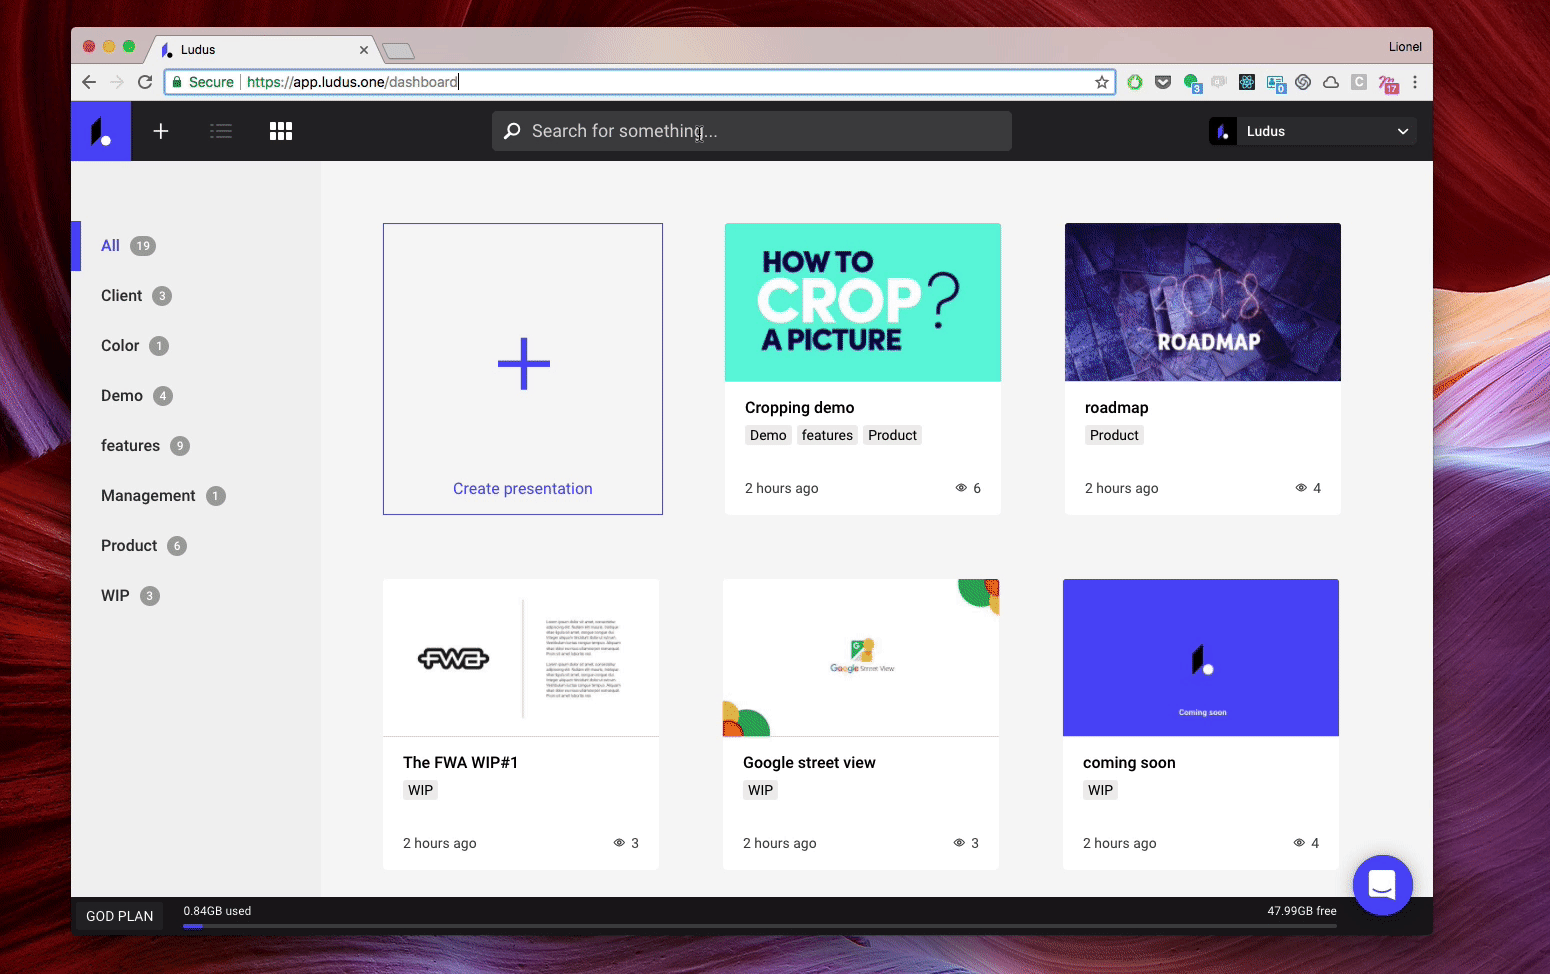Click the Ludus logo home icon
The image size is (1550, 974).
pos(101,131)
